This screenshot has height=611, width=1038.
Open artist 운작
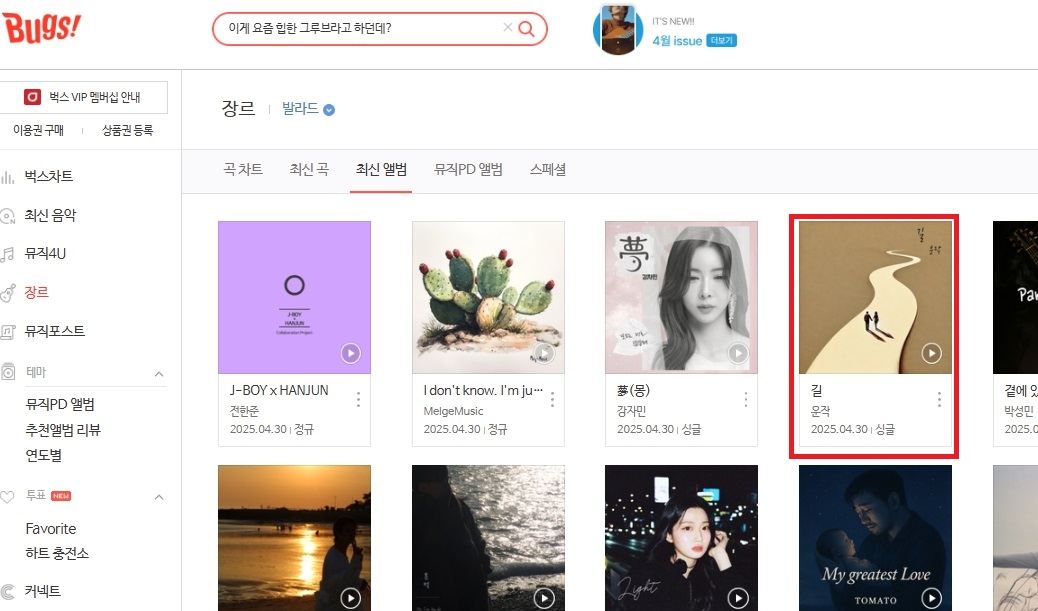tap(821, 411)
